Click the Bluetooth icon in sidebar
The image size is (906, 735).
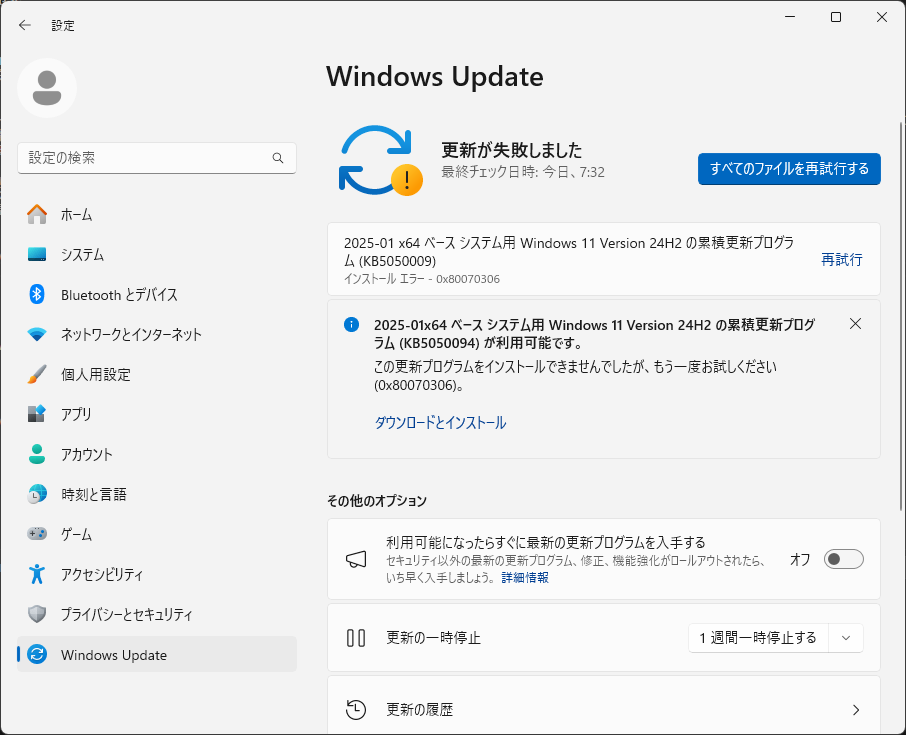(37, 294)
